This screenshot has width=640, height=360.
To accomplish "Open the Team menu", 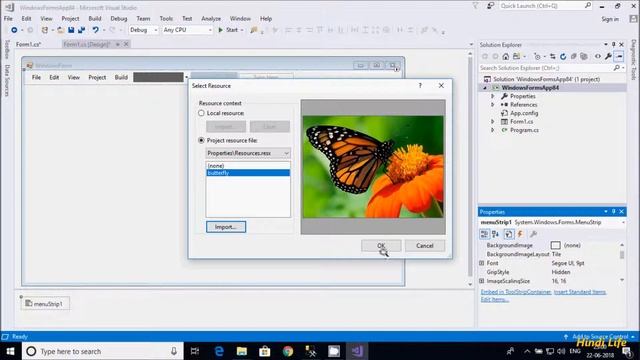I will [143, 19].
